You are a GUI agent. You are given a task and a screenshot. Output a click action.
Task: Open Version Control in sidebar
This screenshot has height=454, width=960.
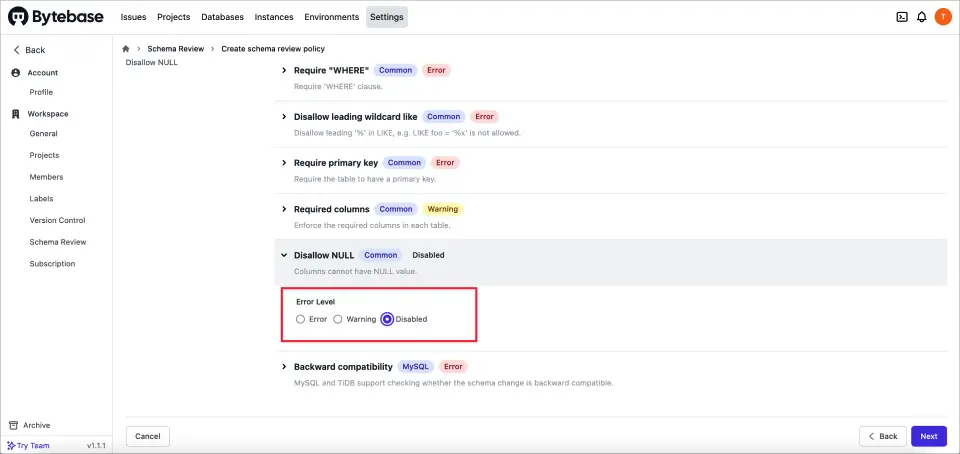pos(57,220)
